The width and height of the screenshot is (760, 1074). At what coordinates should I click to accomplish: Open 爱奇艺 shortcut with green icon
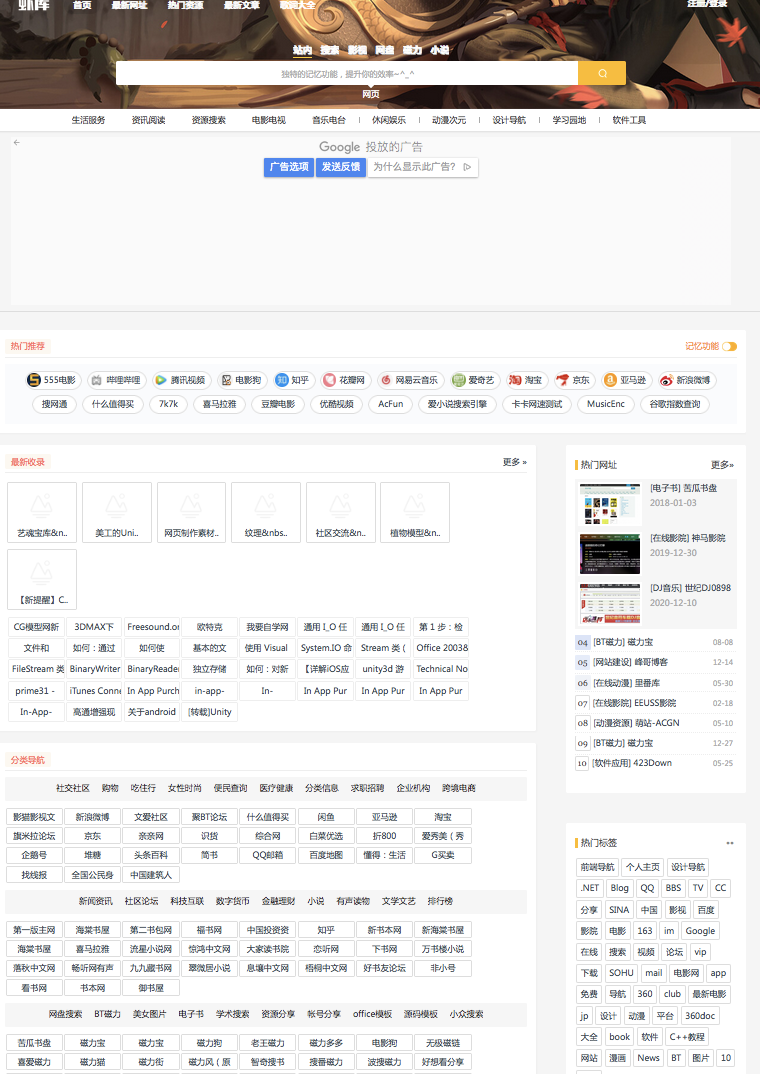tap(474, 380)
